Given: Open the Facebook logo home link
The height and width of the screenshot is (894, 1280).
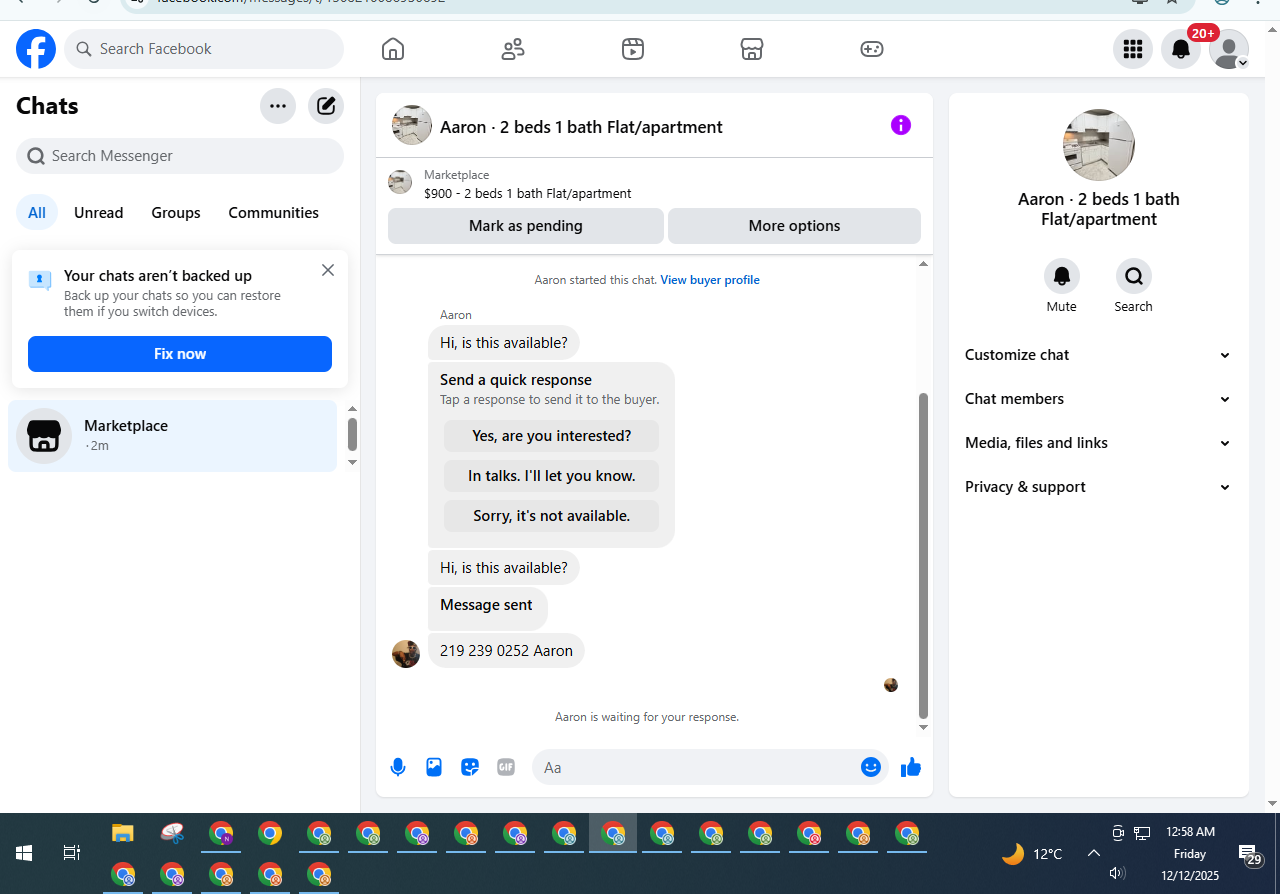Looking at the screenshot, I should pos(36,49).
